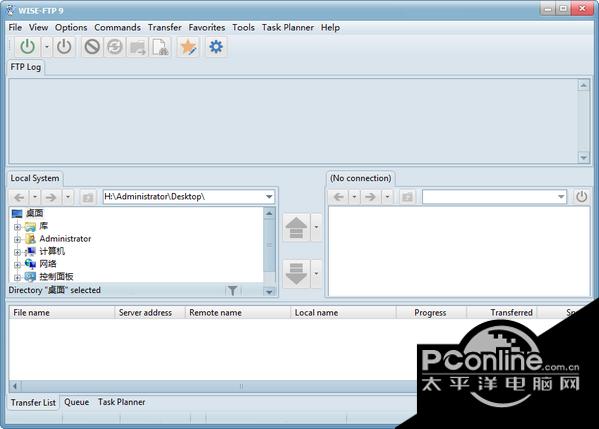Select the (No connection) tab

pos(360,178)
